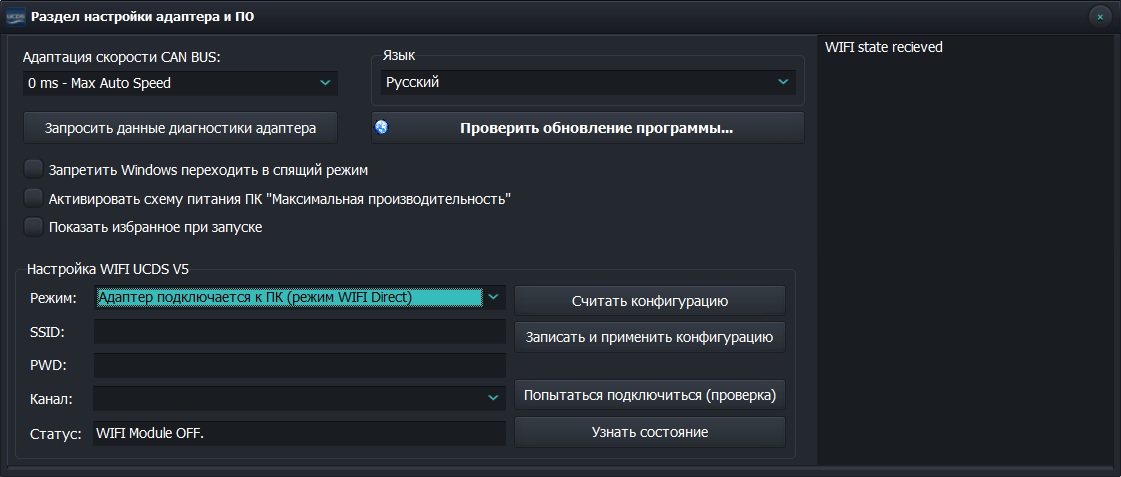
Task: Check "Показать избранное при запуске"
Action: (x=34, y=227)
